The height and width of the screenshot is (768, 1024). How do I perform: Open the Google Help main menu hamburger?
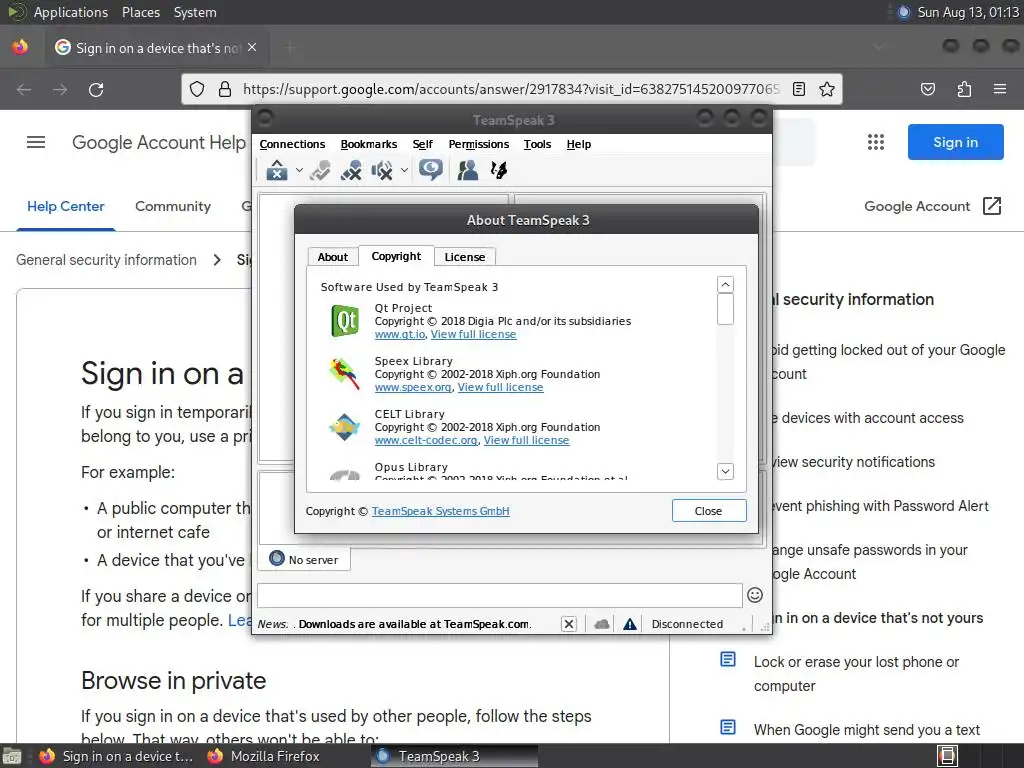[36, 142]
